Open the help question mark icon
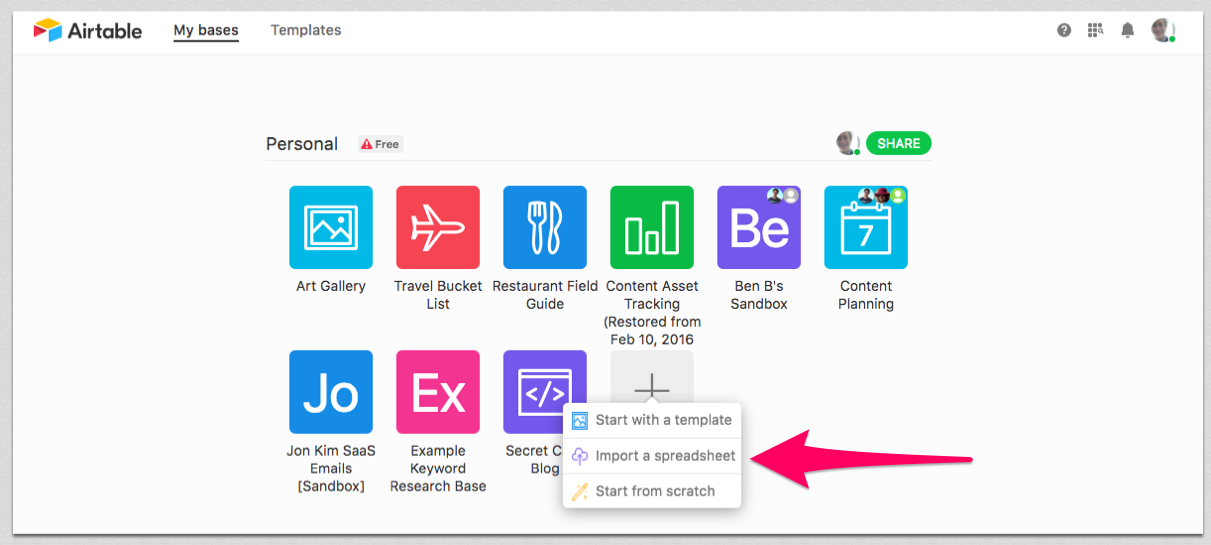 [x=1064, y=30]
